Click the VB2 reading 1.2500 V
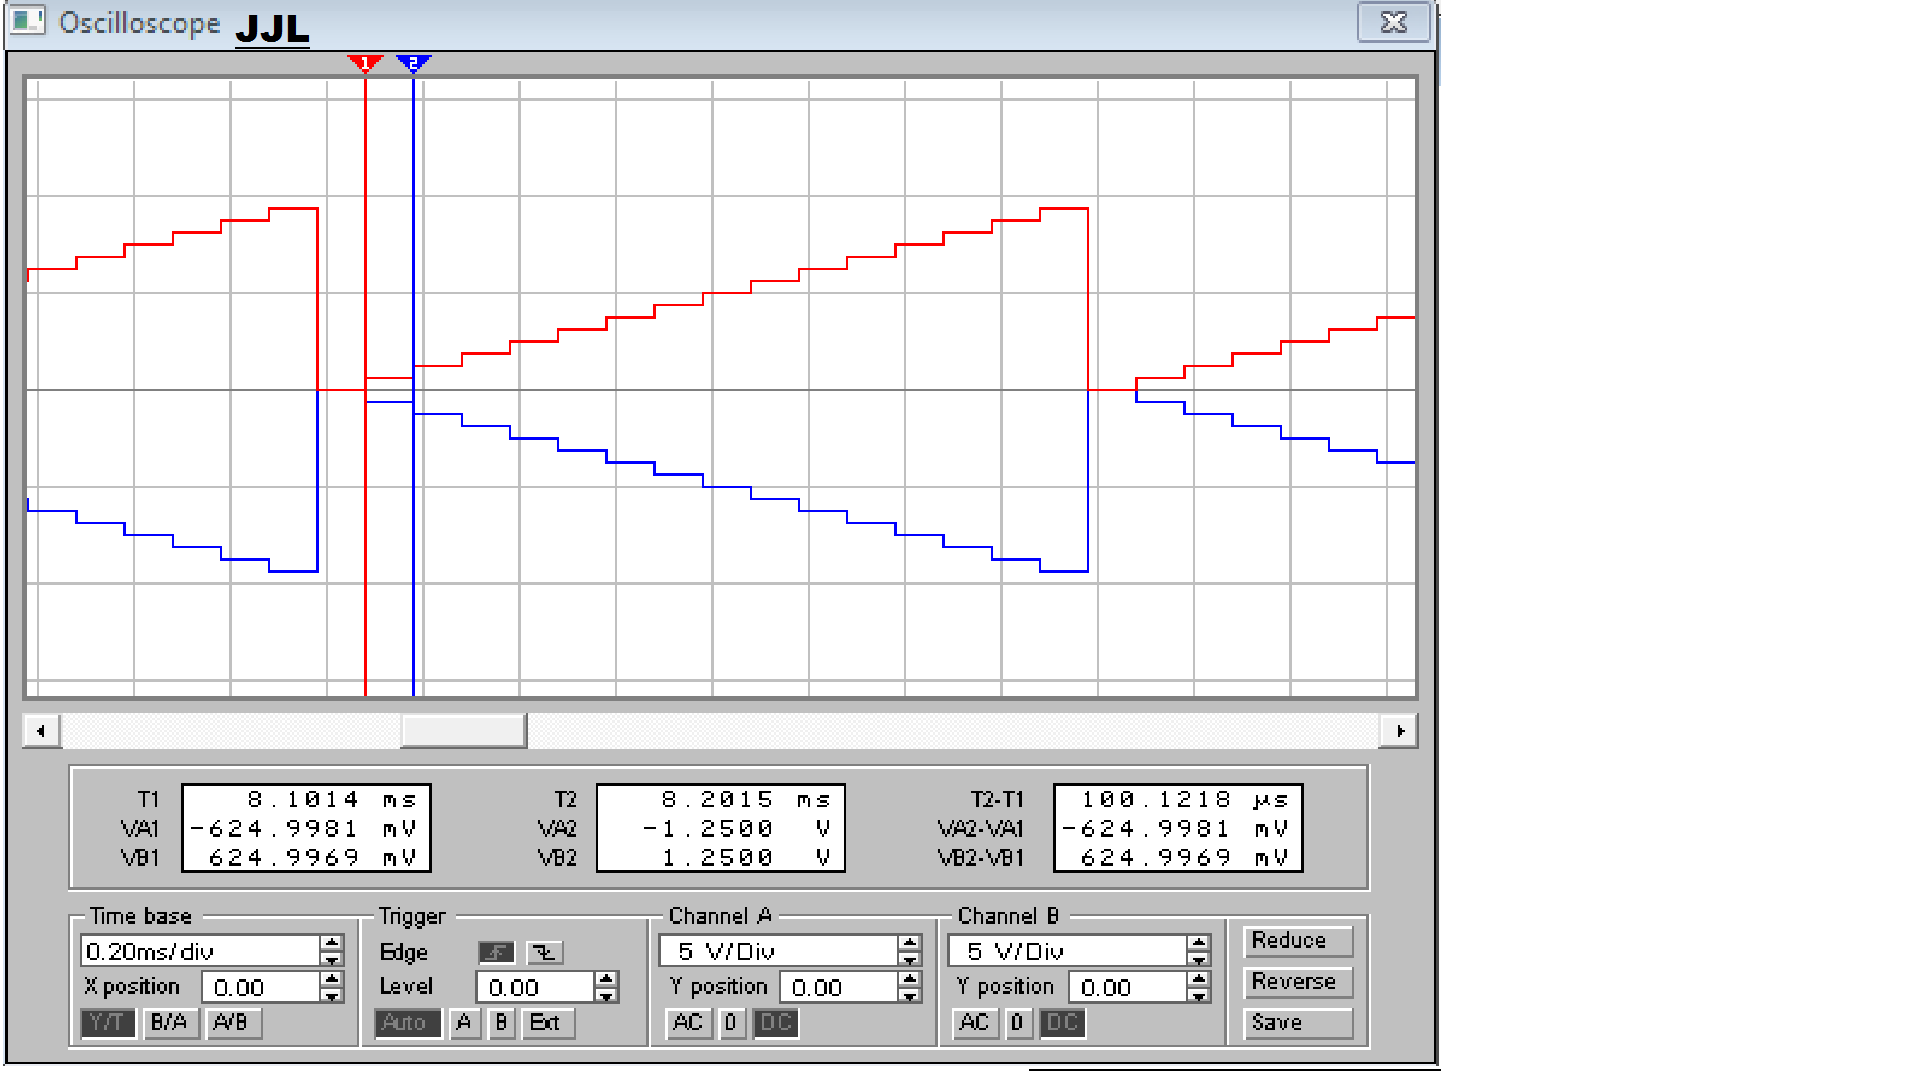The height and width of the screenshot is (1080, 1920). pos(746,857)
